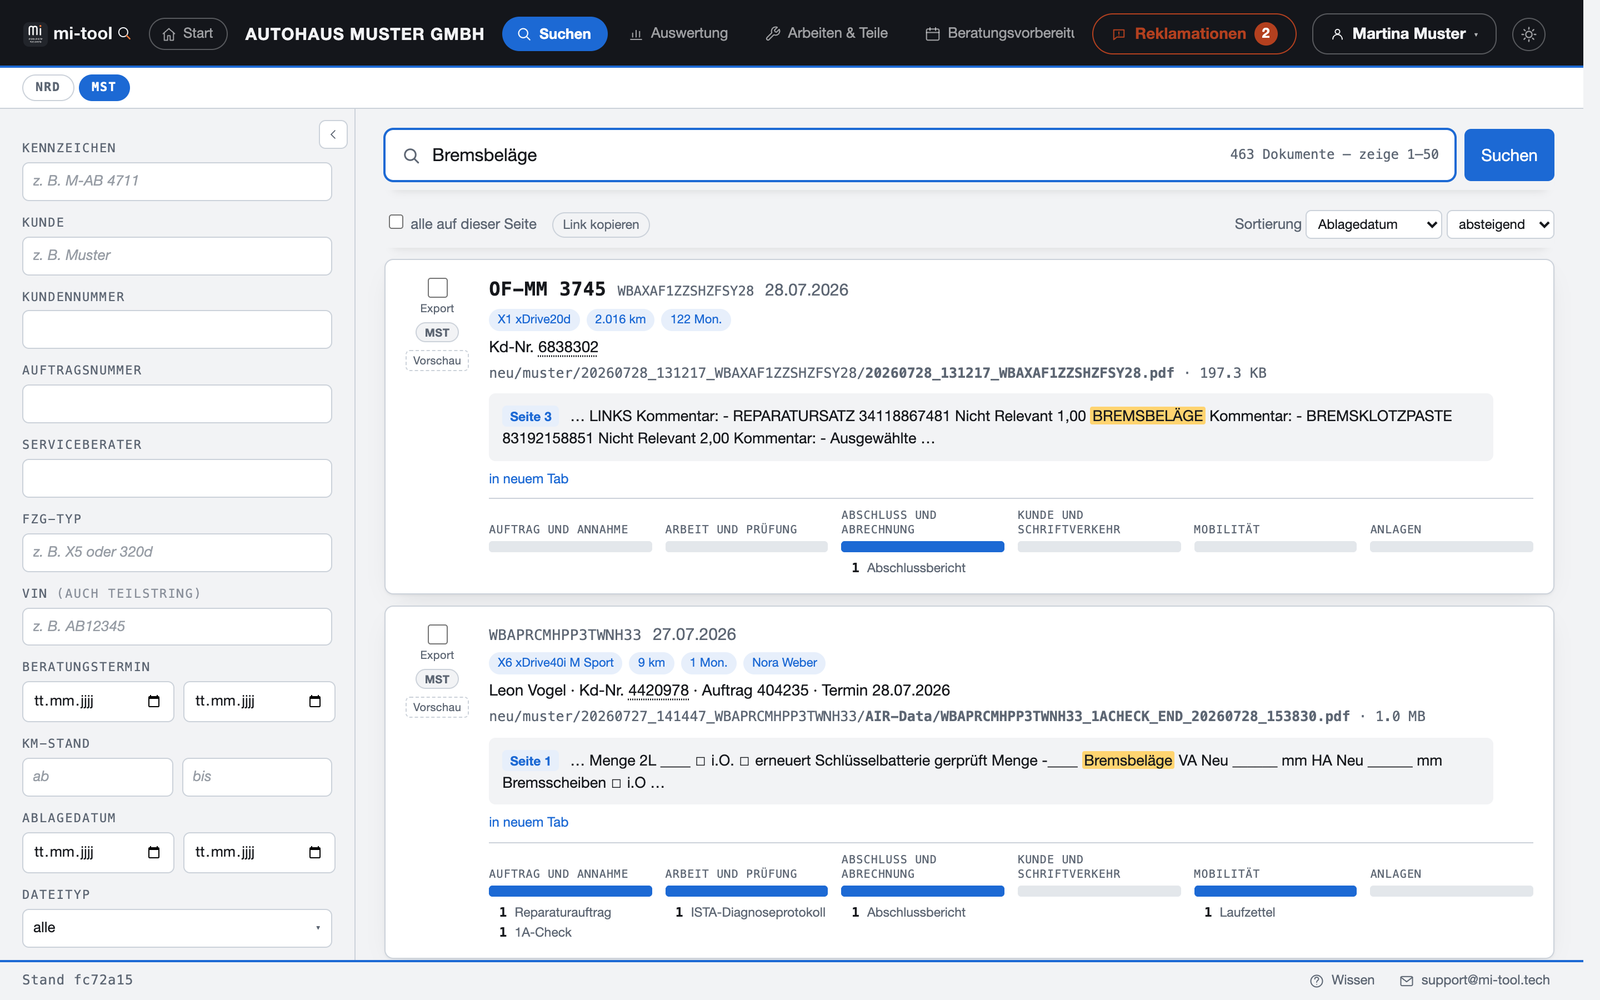Click the 'Seite 3' page link
Image resolution: width=1600 pixels, height=1000 pixels.
click(x=531, y=417)
